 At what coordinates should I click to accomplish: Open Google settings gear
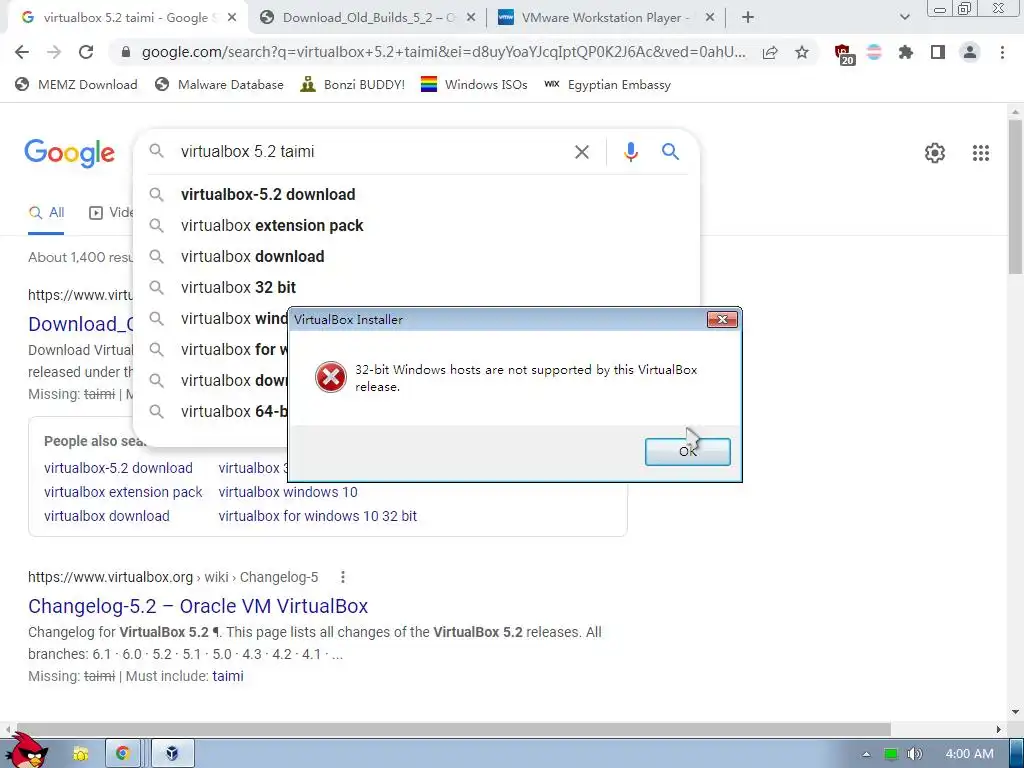[x=935, y=153]
